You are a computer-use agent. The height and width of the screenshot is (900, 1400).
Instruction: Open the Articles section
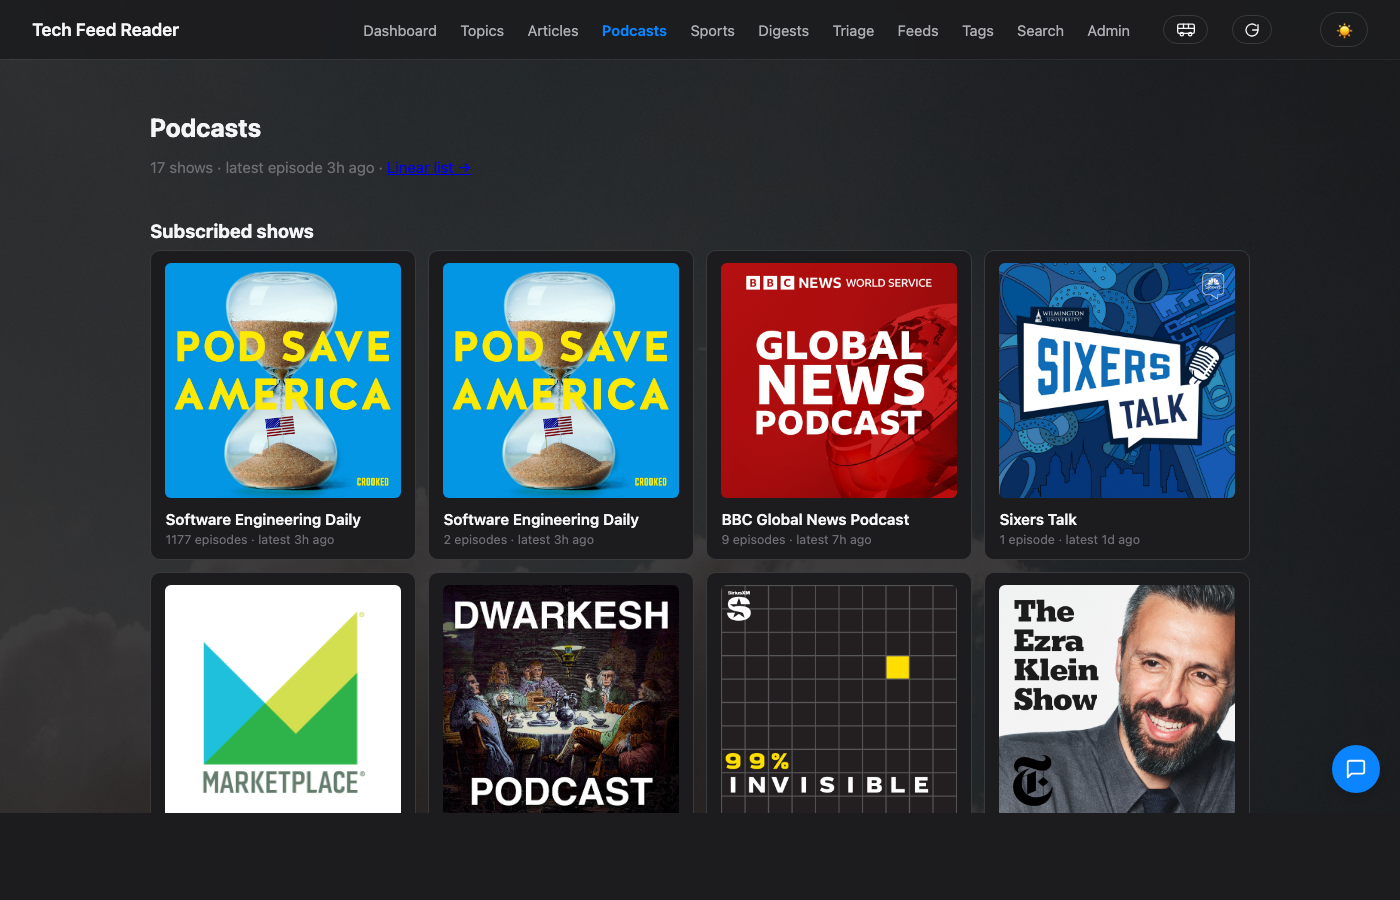coord(553,31)
